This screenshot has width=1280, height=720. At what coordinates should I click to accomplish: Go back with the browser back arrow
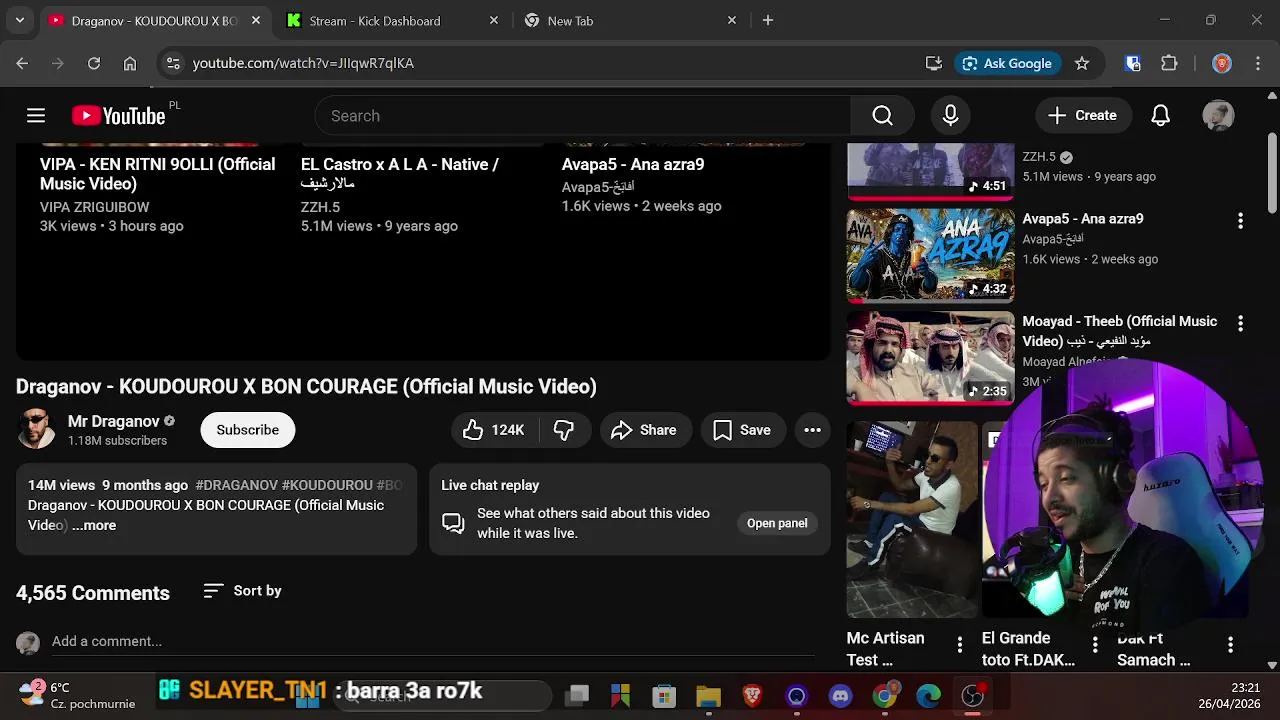click(22, 63)
